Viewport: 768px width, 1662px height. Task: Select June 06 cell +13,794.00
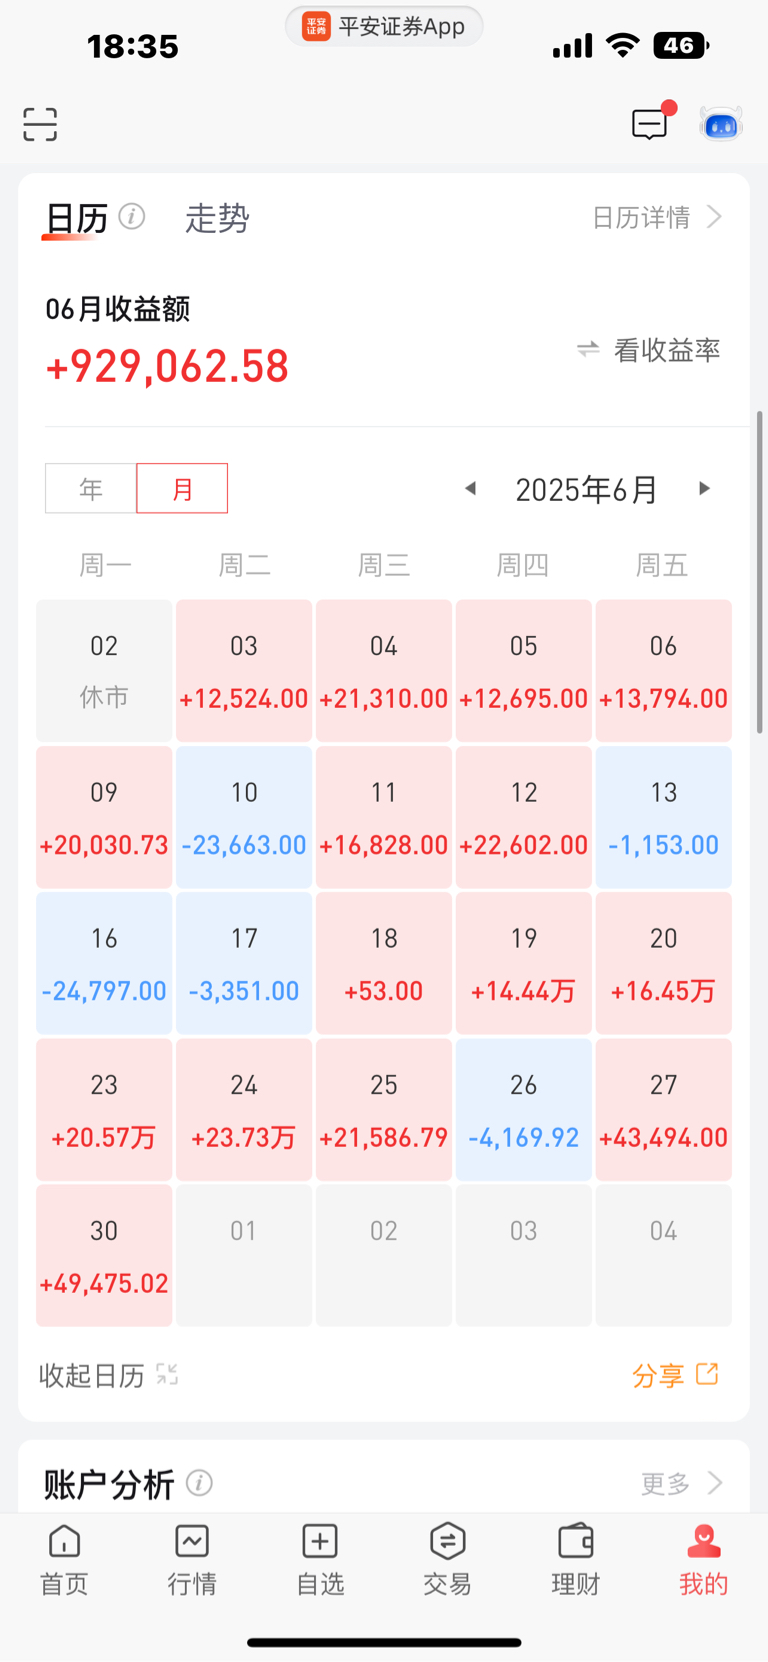(664, 670)
